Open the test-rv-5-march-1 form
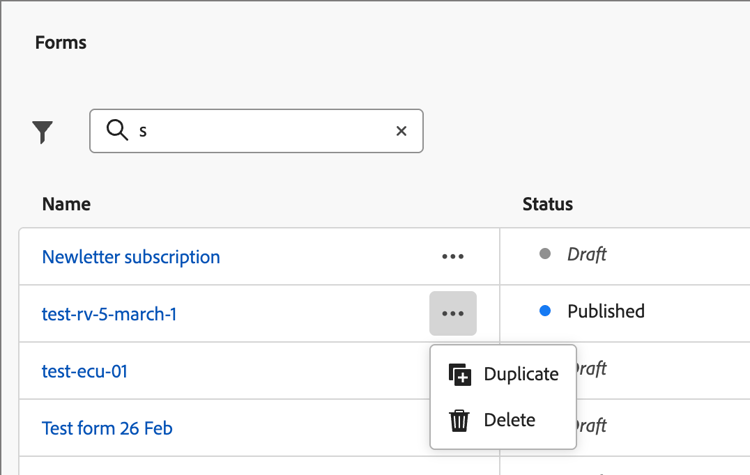 pyautogui.click(x=109, y=314)
